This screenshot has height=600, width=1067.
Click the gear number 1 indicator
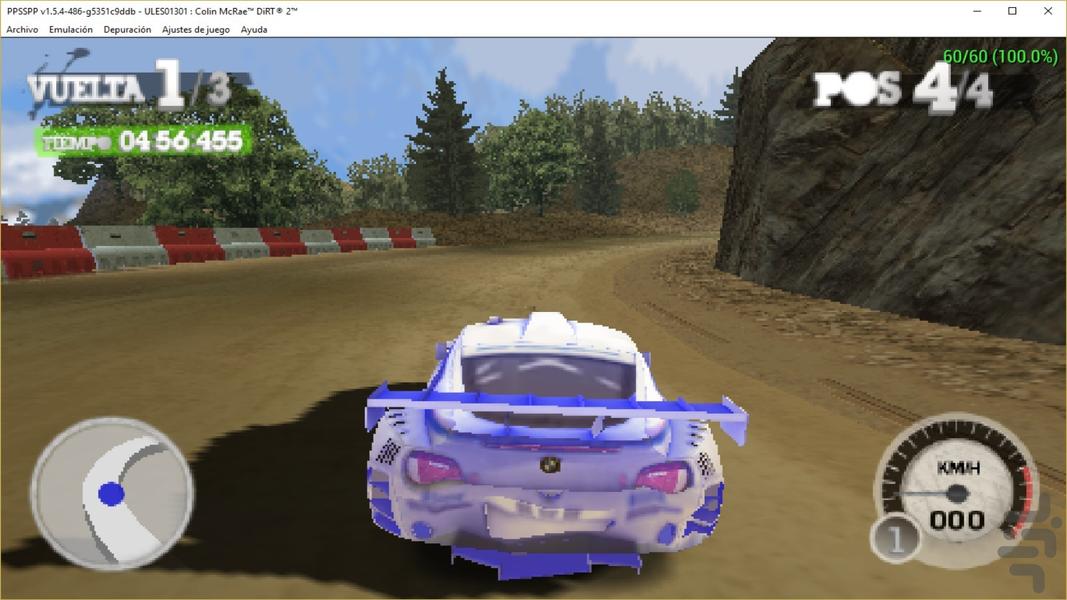(896, 539)
